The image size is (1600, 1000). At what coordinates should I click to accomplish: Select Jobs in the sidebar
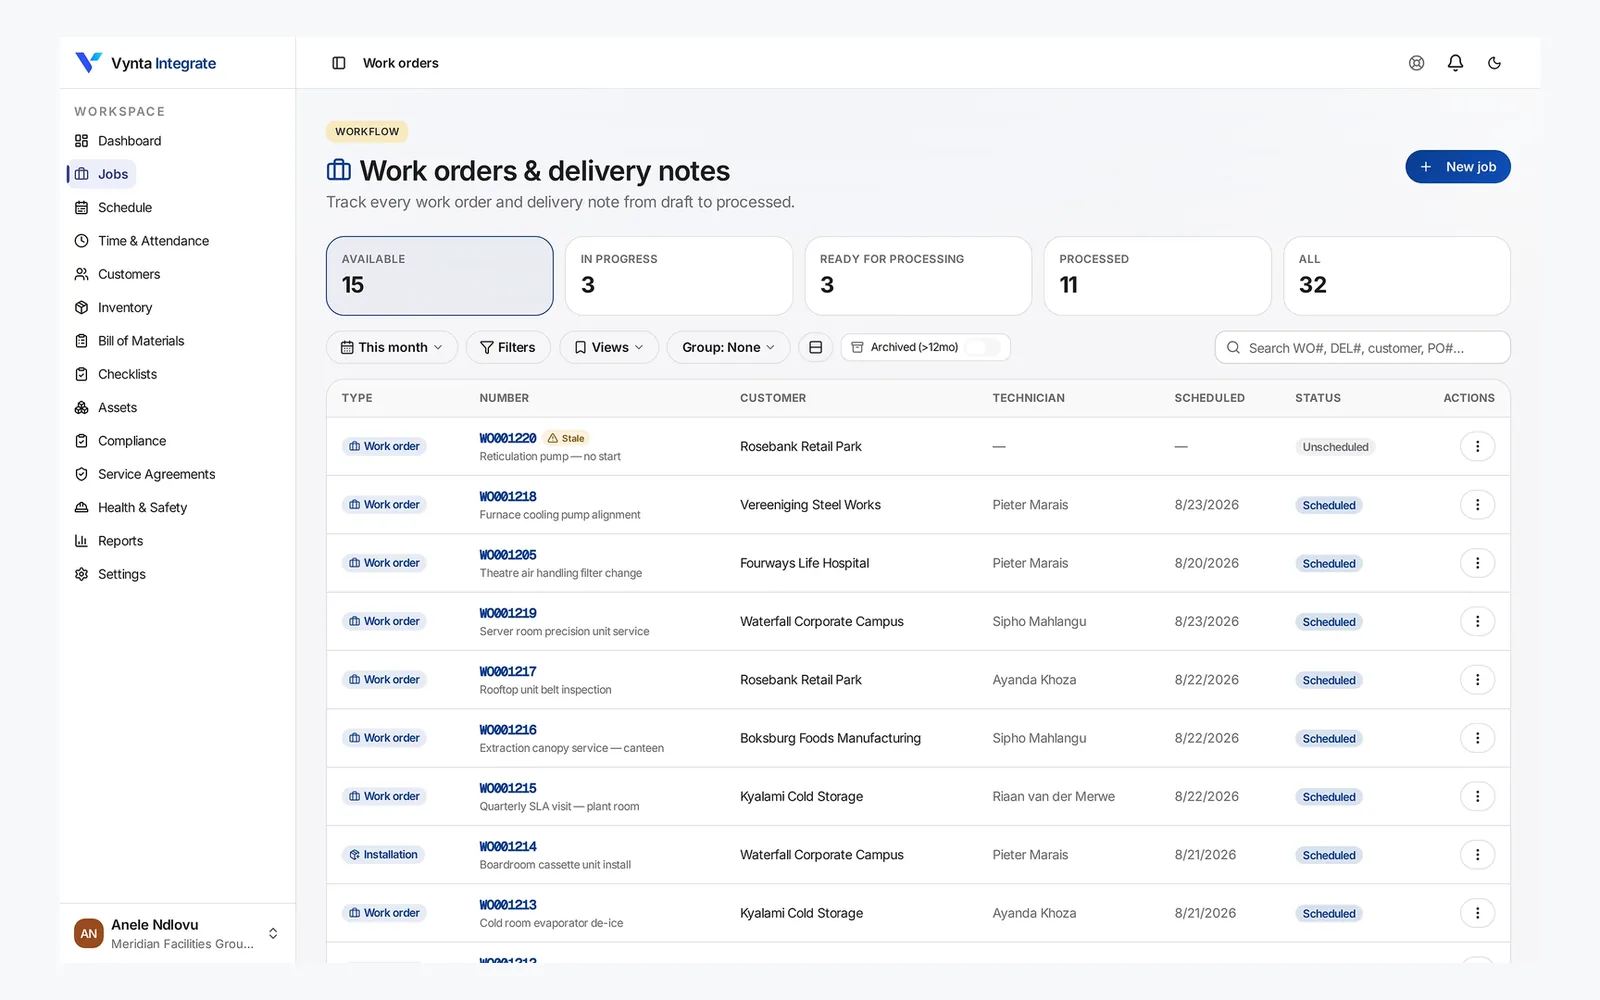(x=102, y=174)
